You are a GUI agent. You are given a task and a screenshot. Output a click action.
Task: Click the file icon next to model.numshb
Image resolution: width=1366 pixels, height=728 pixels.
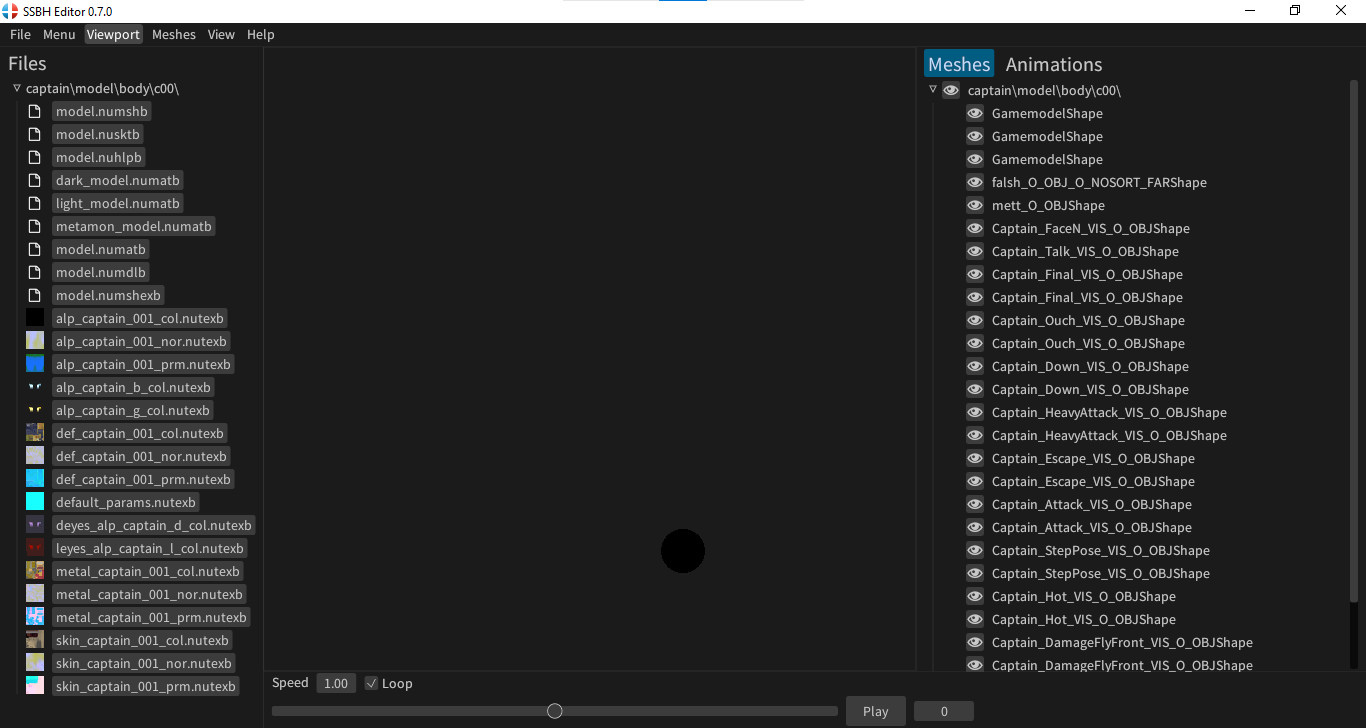(x=35, y=111)
